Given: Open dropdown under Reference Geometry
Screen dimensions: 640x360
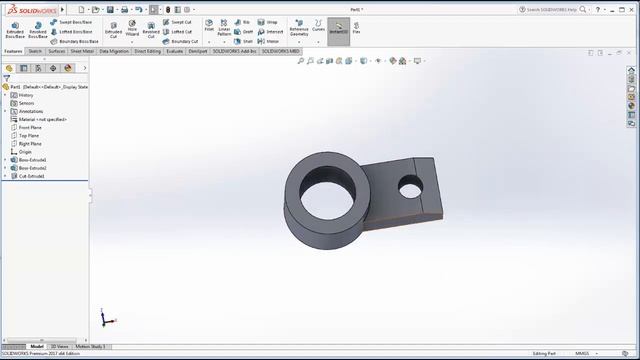Looking at the screenshot, I should point(299,42).
